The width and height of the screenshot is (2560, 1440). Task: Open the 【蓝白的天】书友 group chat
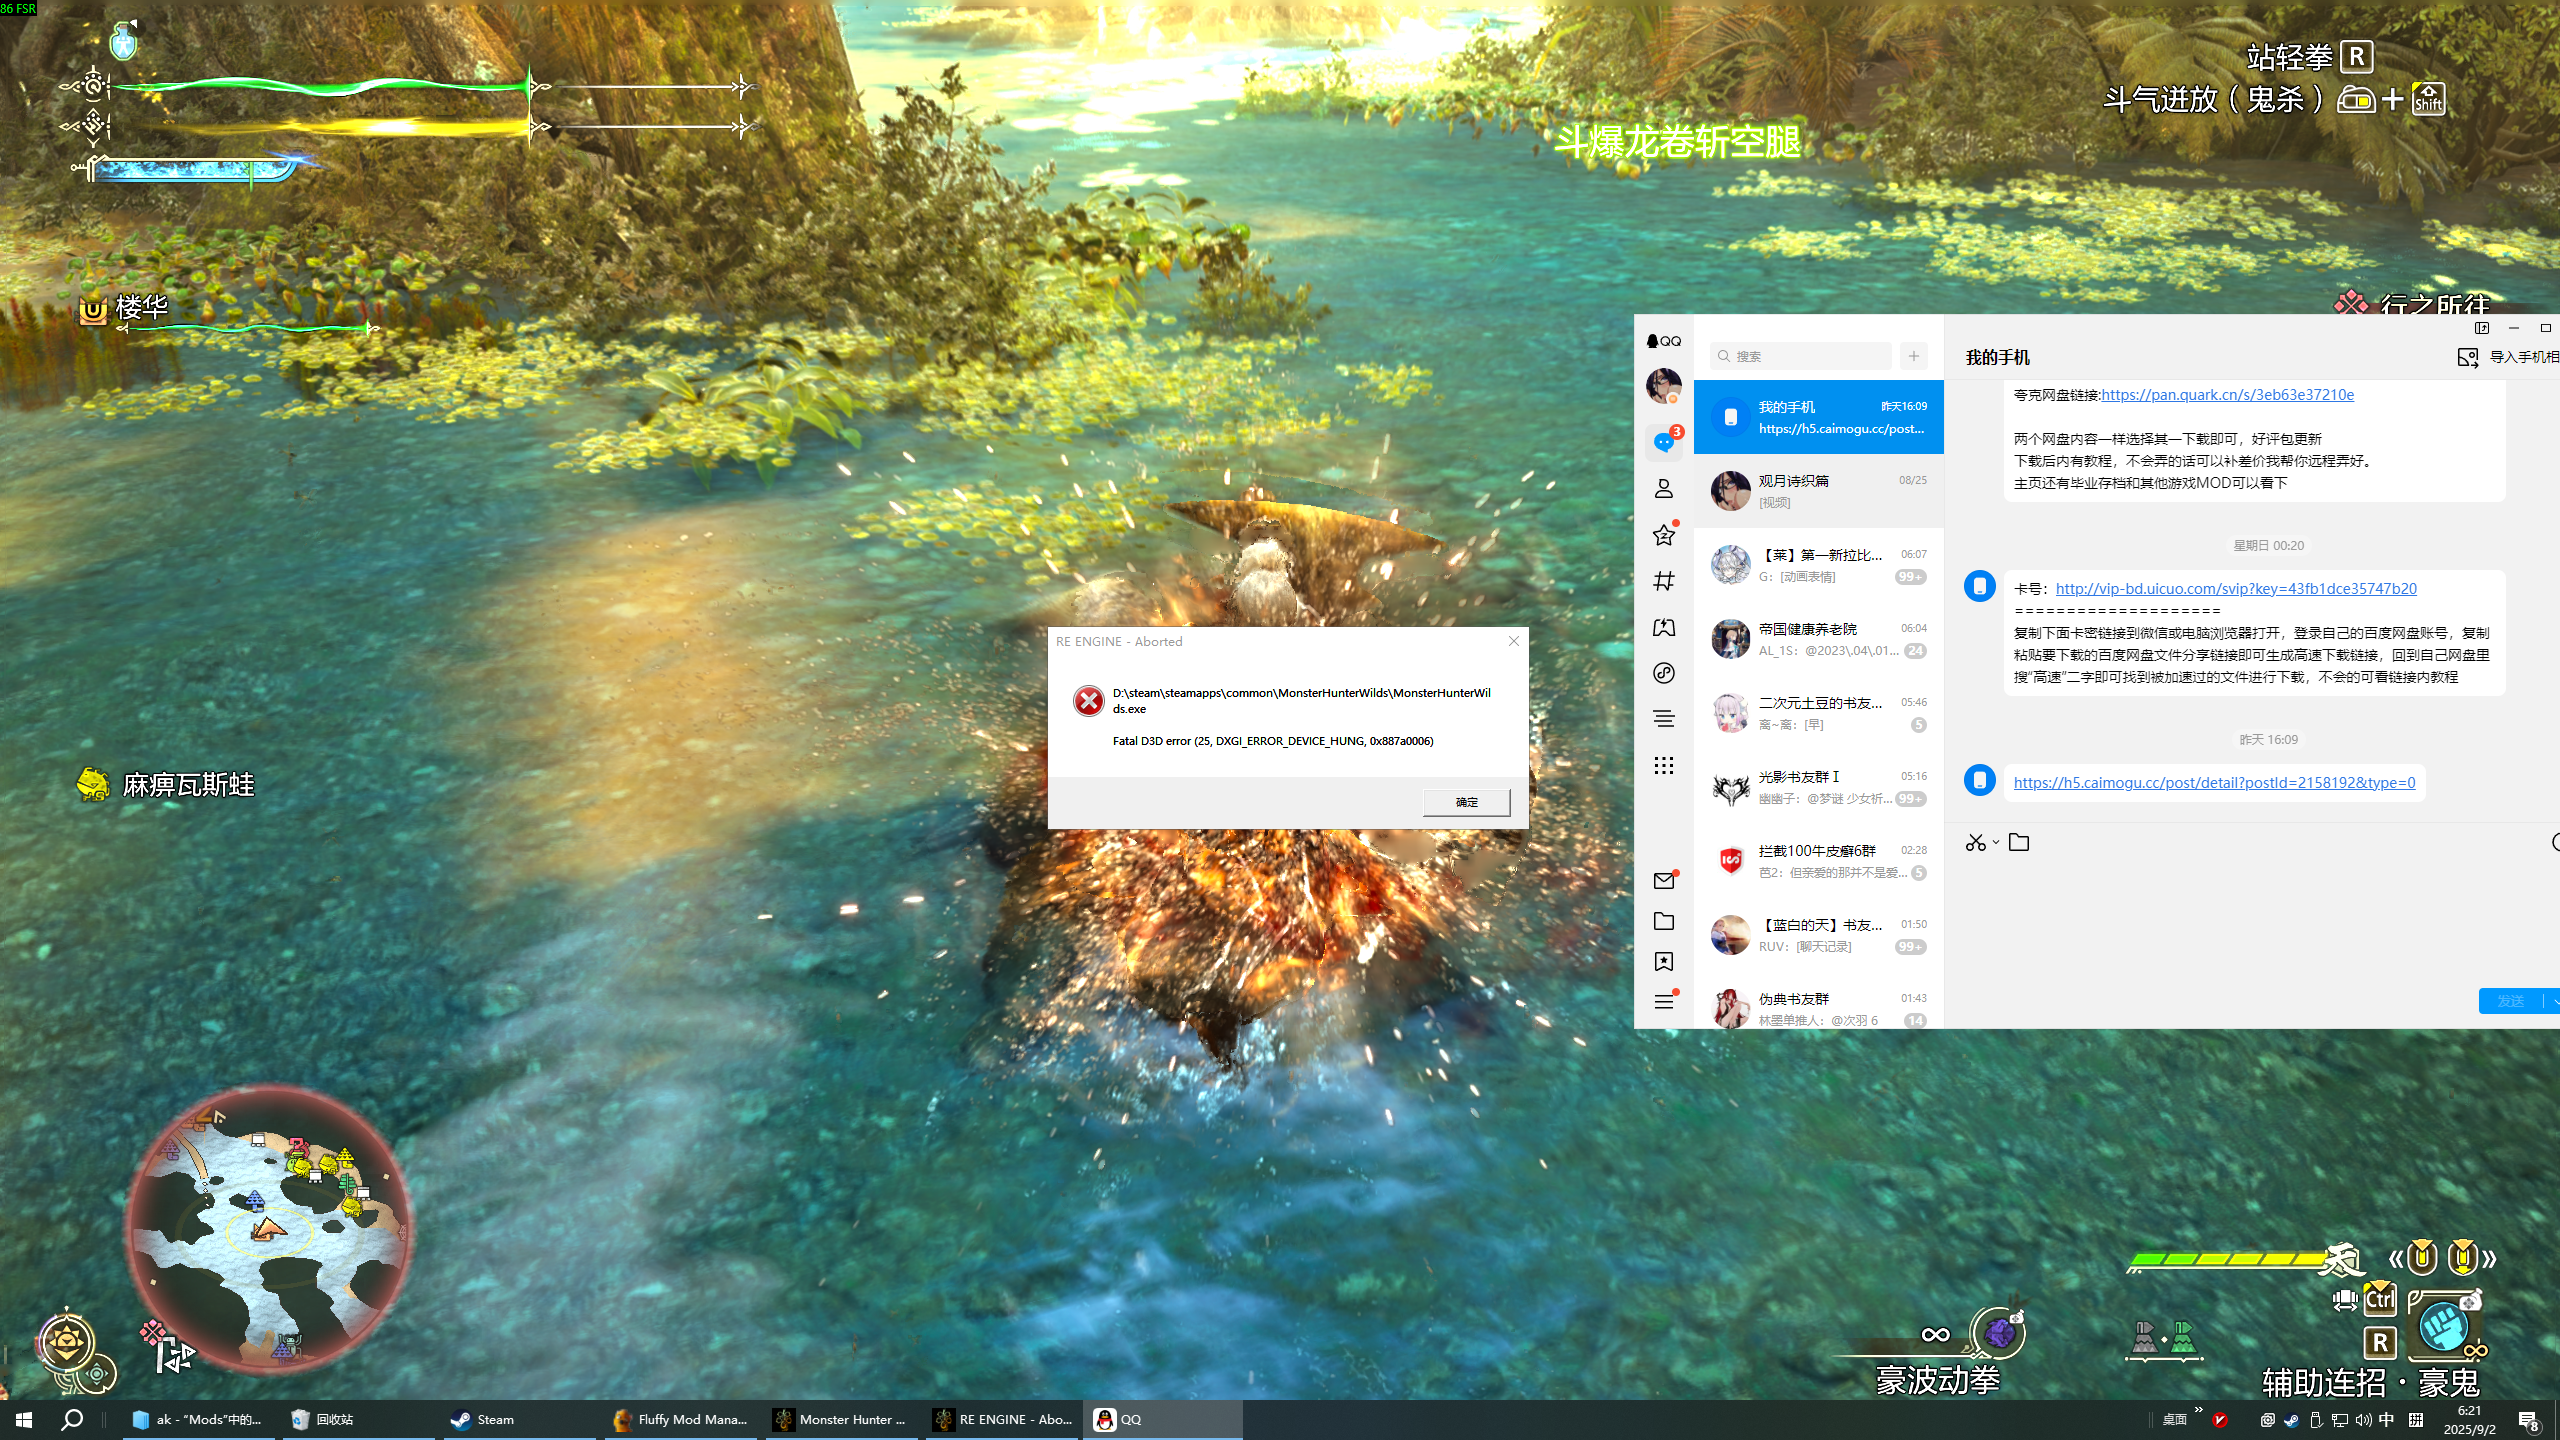pyautogui.click(x=1819, y=935)
